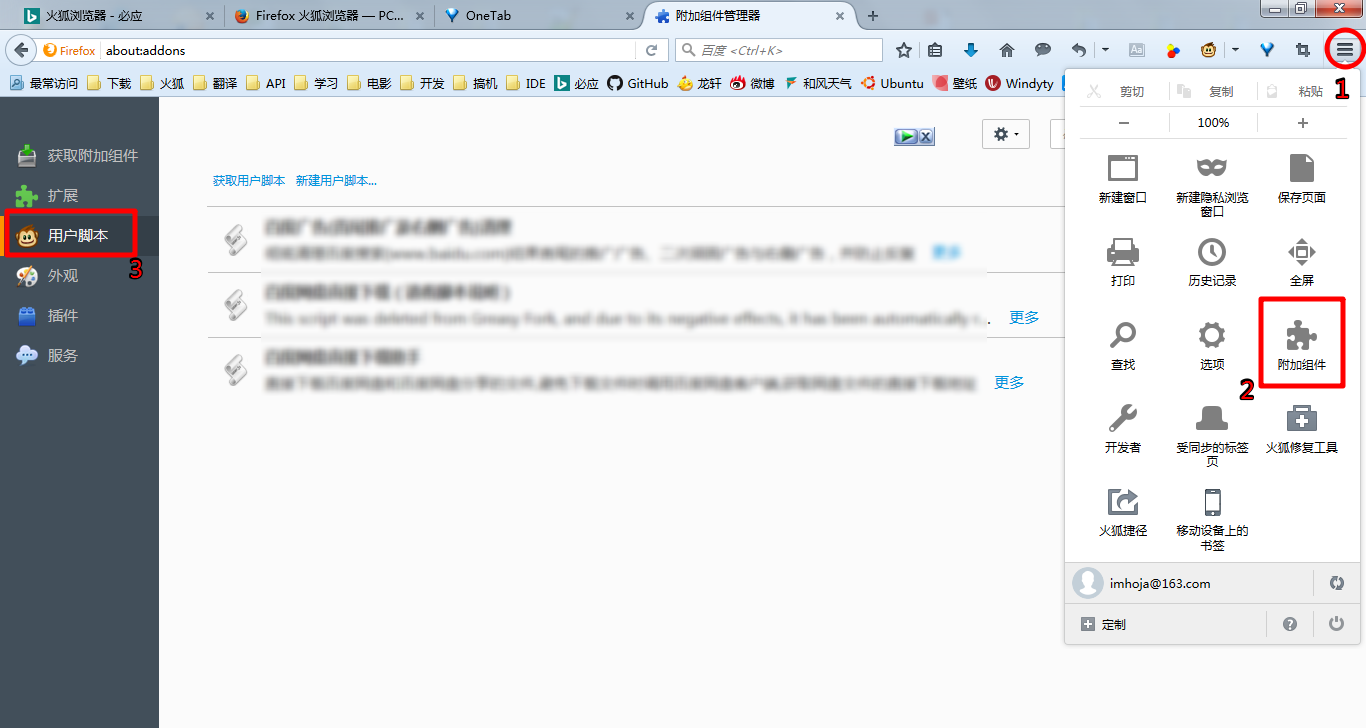Select 用户脚本 (User Scripts) in the sidebar
Viewport: 1366px width, 728px height.
[x=63, y=234]
